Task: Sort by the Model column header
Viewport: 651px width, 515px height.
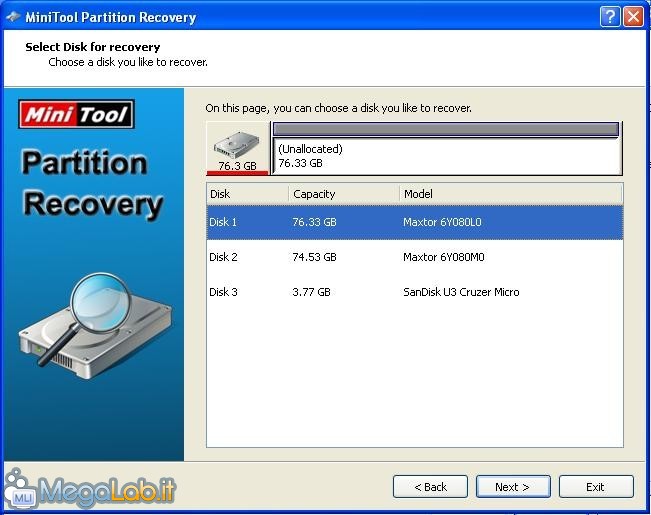Action: click(x=511, y=194)
